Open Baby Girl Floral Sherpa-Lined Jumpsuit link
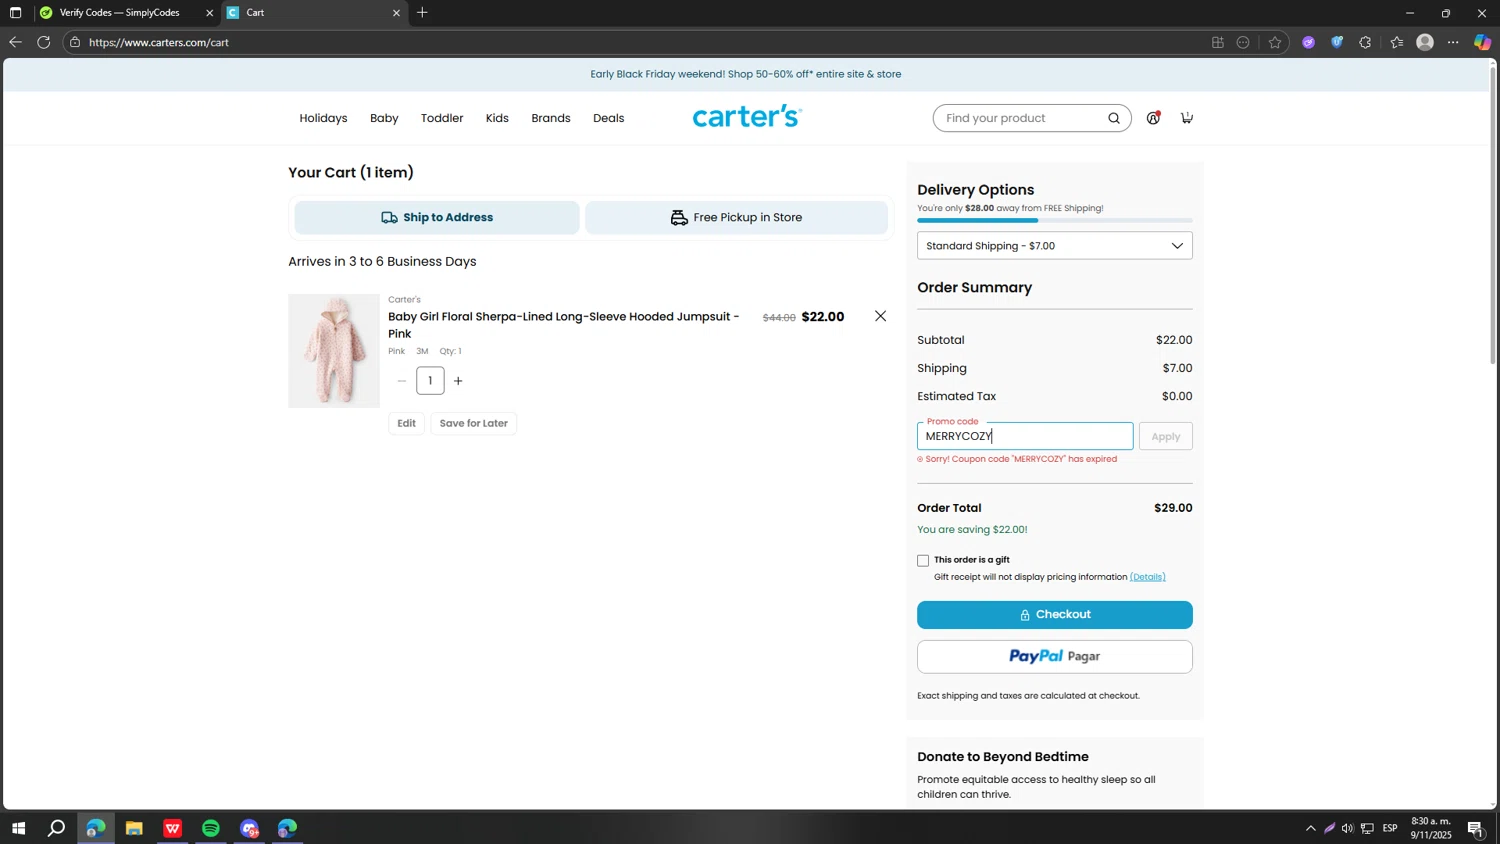1500x844 pixels. [564, 325]
